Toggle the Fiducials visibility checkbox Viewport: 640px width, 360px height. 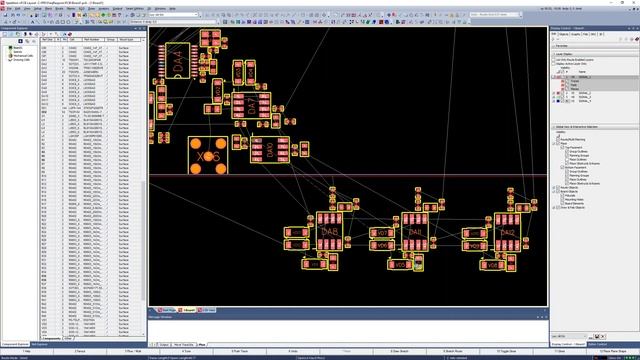(562, 196)
